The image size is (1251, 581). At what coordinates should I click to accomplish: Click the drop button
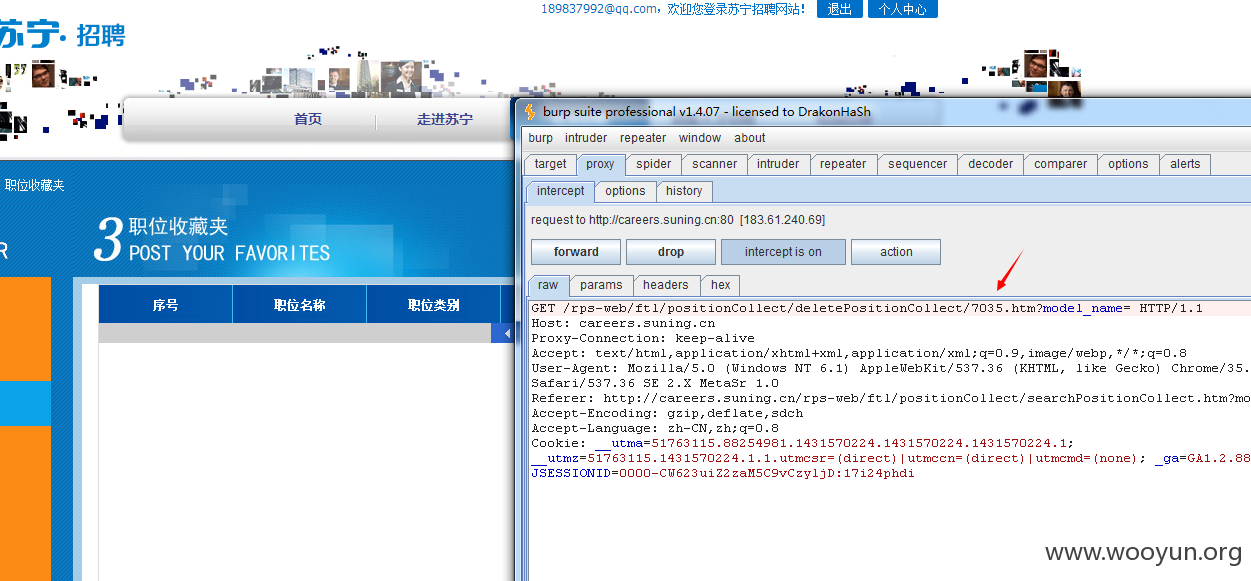[671, 252]
